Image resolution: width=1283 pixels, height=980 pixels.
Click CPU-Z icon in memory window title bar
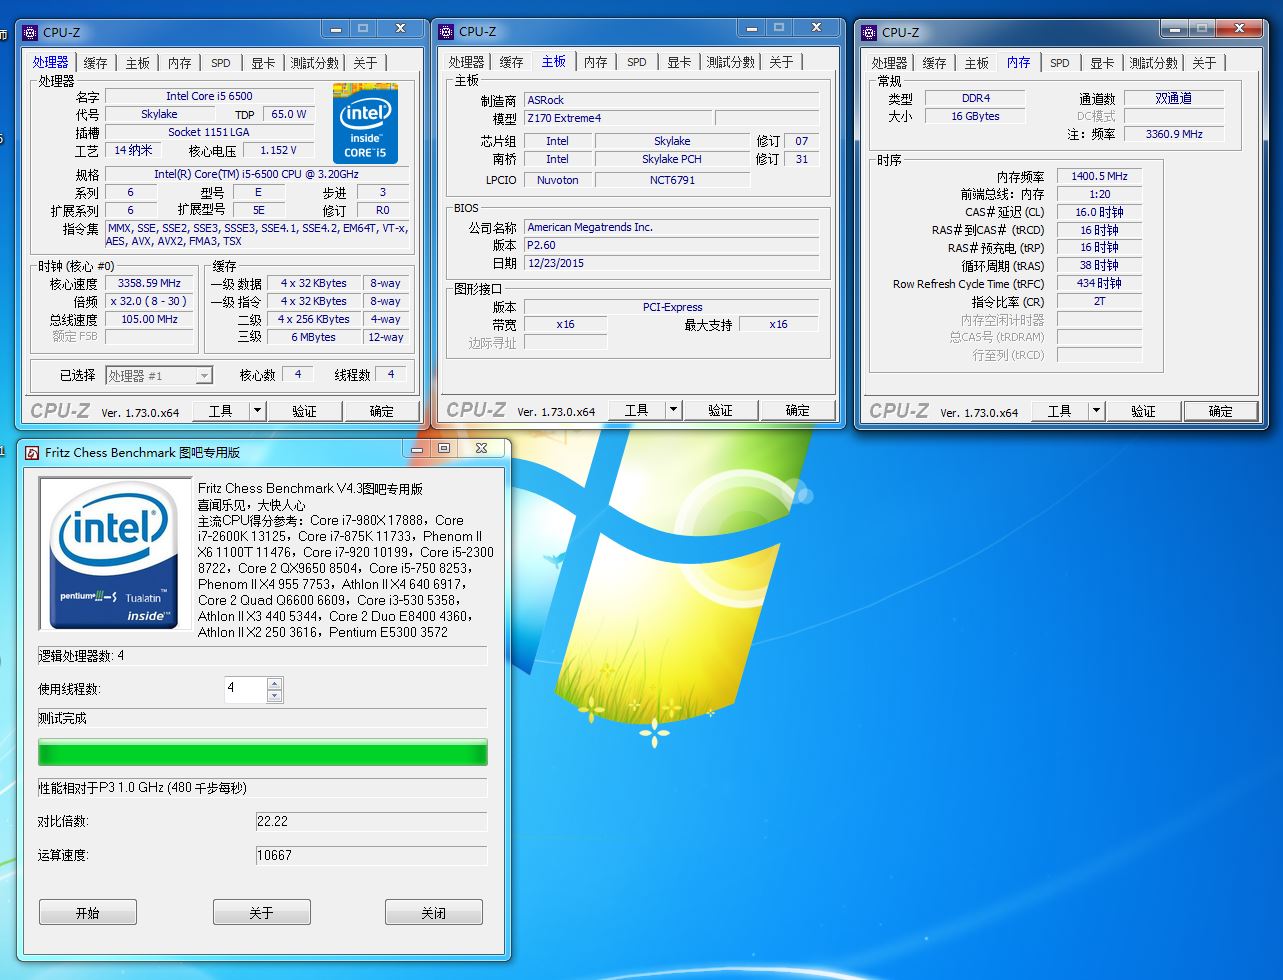[869, 33]
